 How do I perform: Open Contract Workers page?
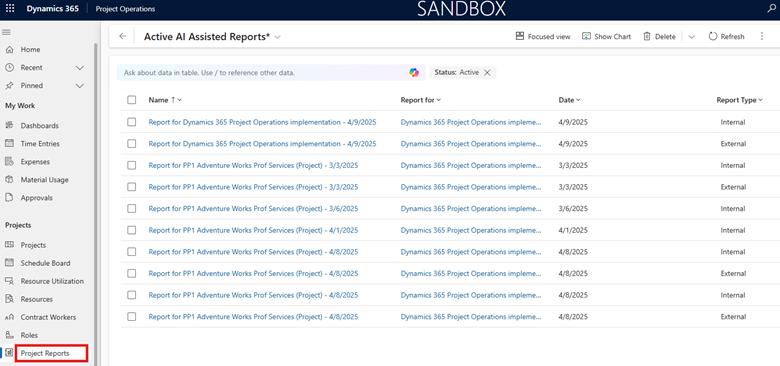coord(48,317)
